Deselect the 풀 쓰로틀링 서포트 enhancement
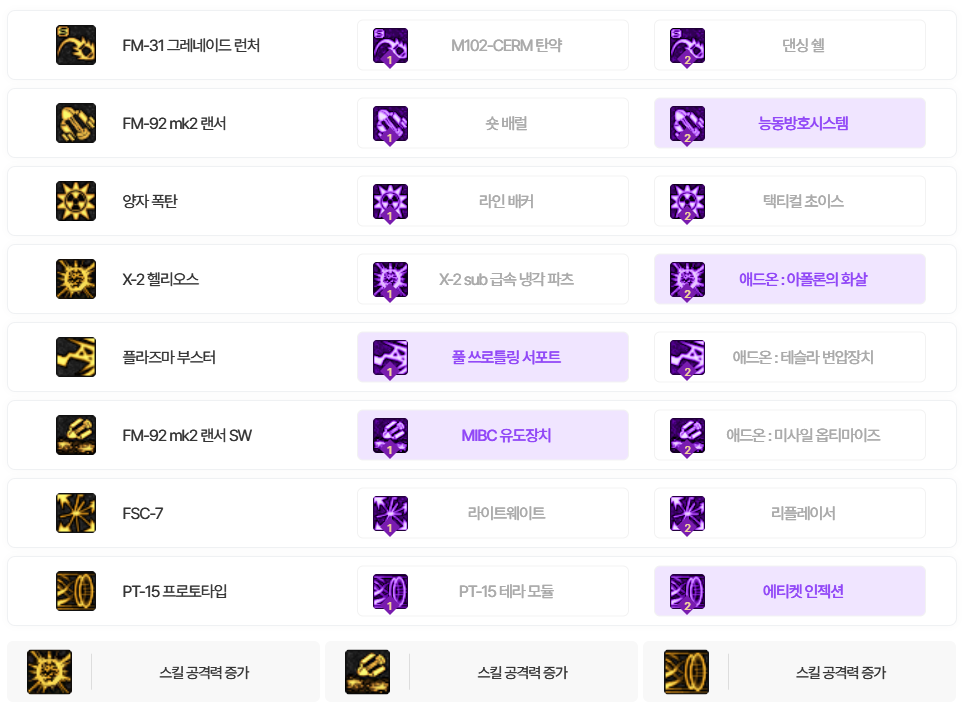Screen dimensions: 965x715 [493, 357]
